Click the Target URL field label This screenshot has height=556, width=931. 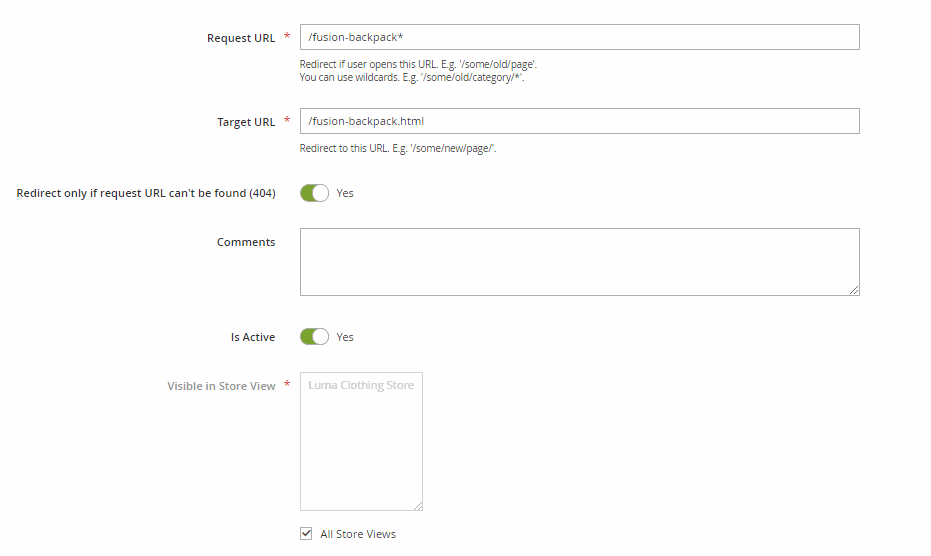pyautogui.click(x=246, y=122)
